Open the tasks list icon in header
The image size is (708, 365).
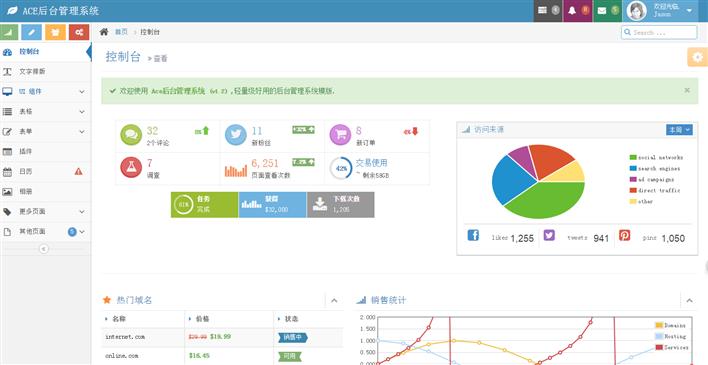(x=548, y=11)
